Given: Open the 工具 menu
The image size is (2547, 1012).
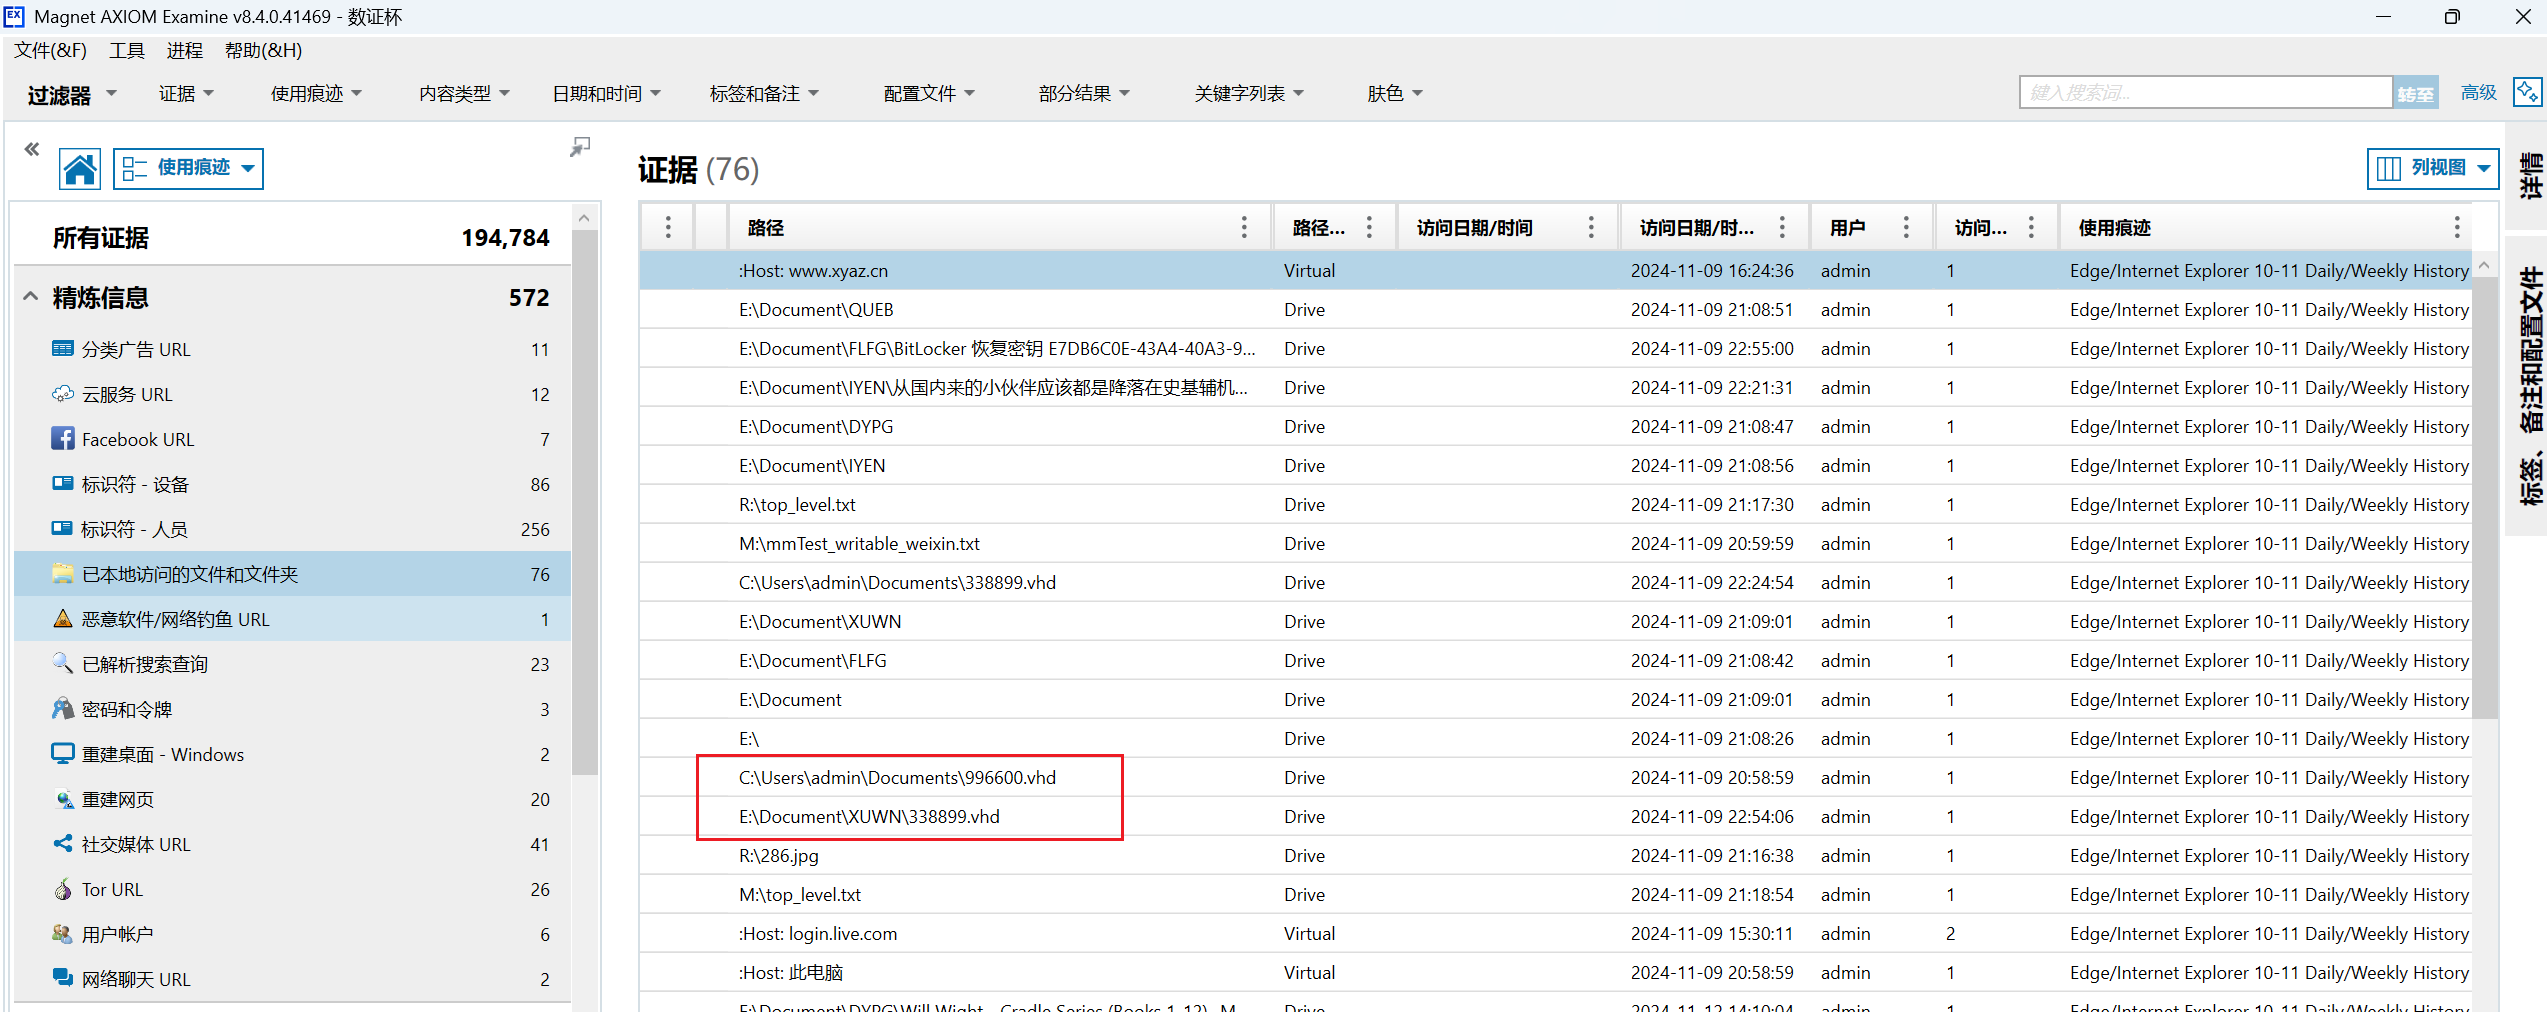Looking at the screenshot, I should [x=127, y=50].
